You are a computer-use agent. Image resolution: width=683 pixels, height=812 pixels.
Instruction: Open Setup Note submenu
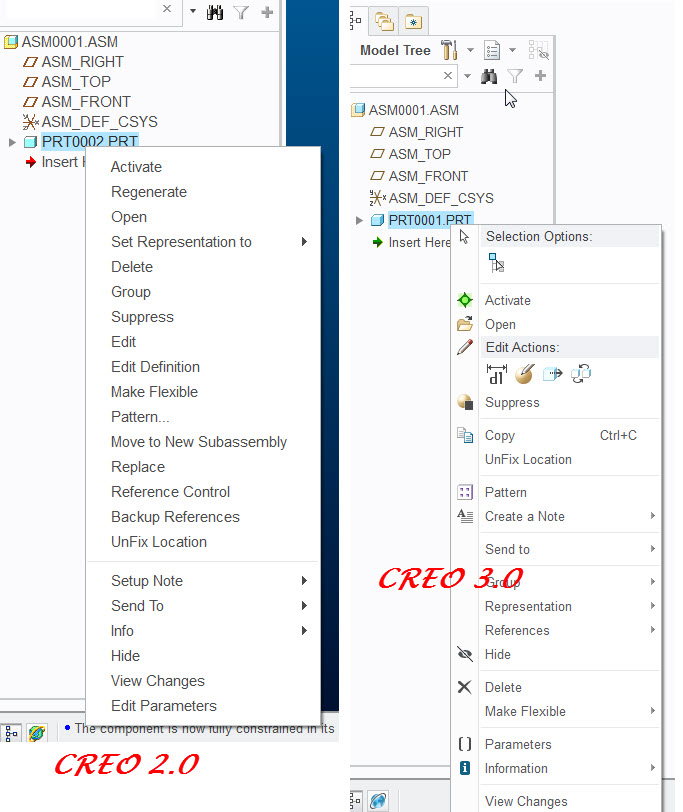[203, 581]
